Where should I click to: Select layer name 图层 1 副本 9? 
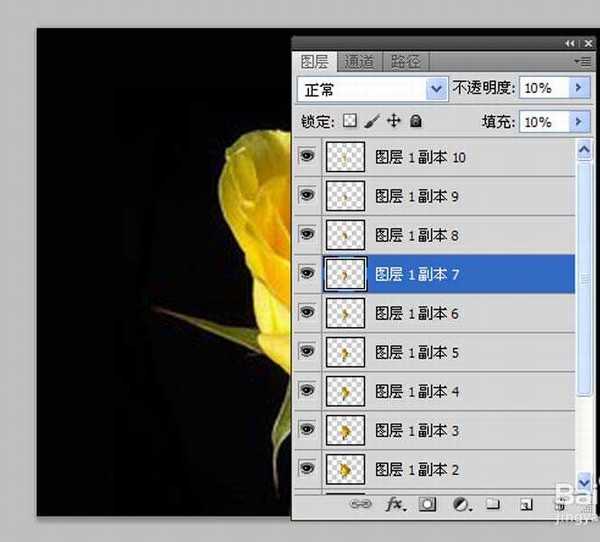417,196
